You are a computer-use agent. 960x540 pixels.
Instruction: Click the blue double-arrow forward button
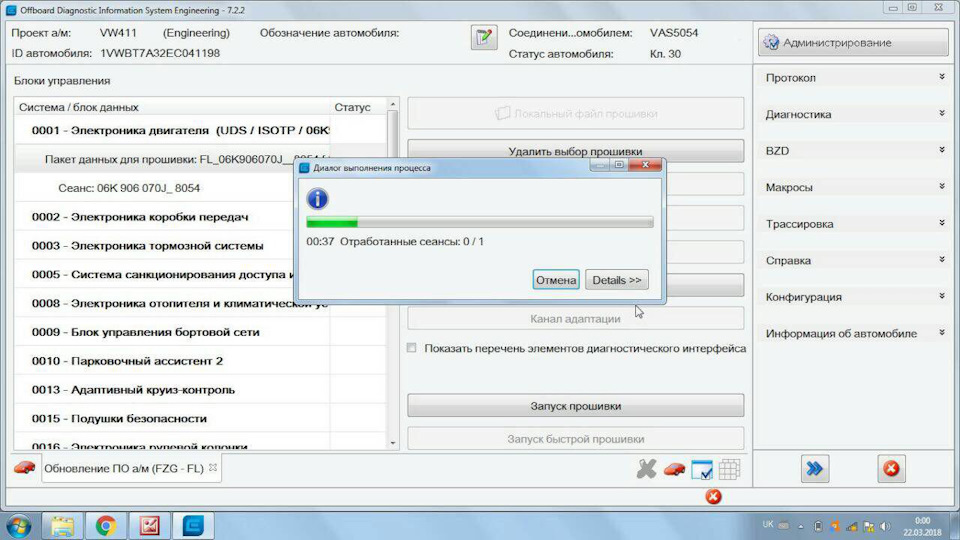814,469
